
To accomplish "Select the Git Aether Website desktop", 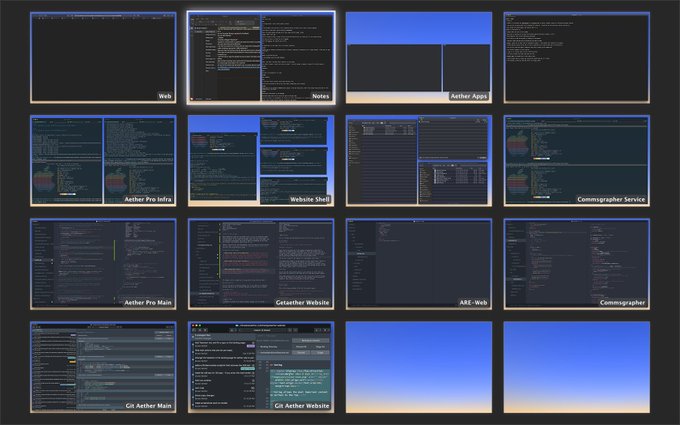I will pos(261,367).
